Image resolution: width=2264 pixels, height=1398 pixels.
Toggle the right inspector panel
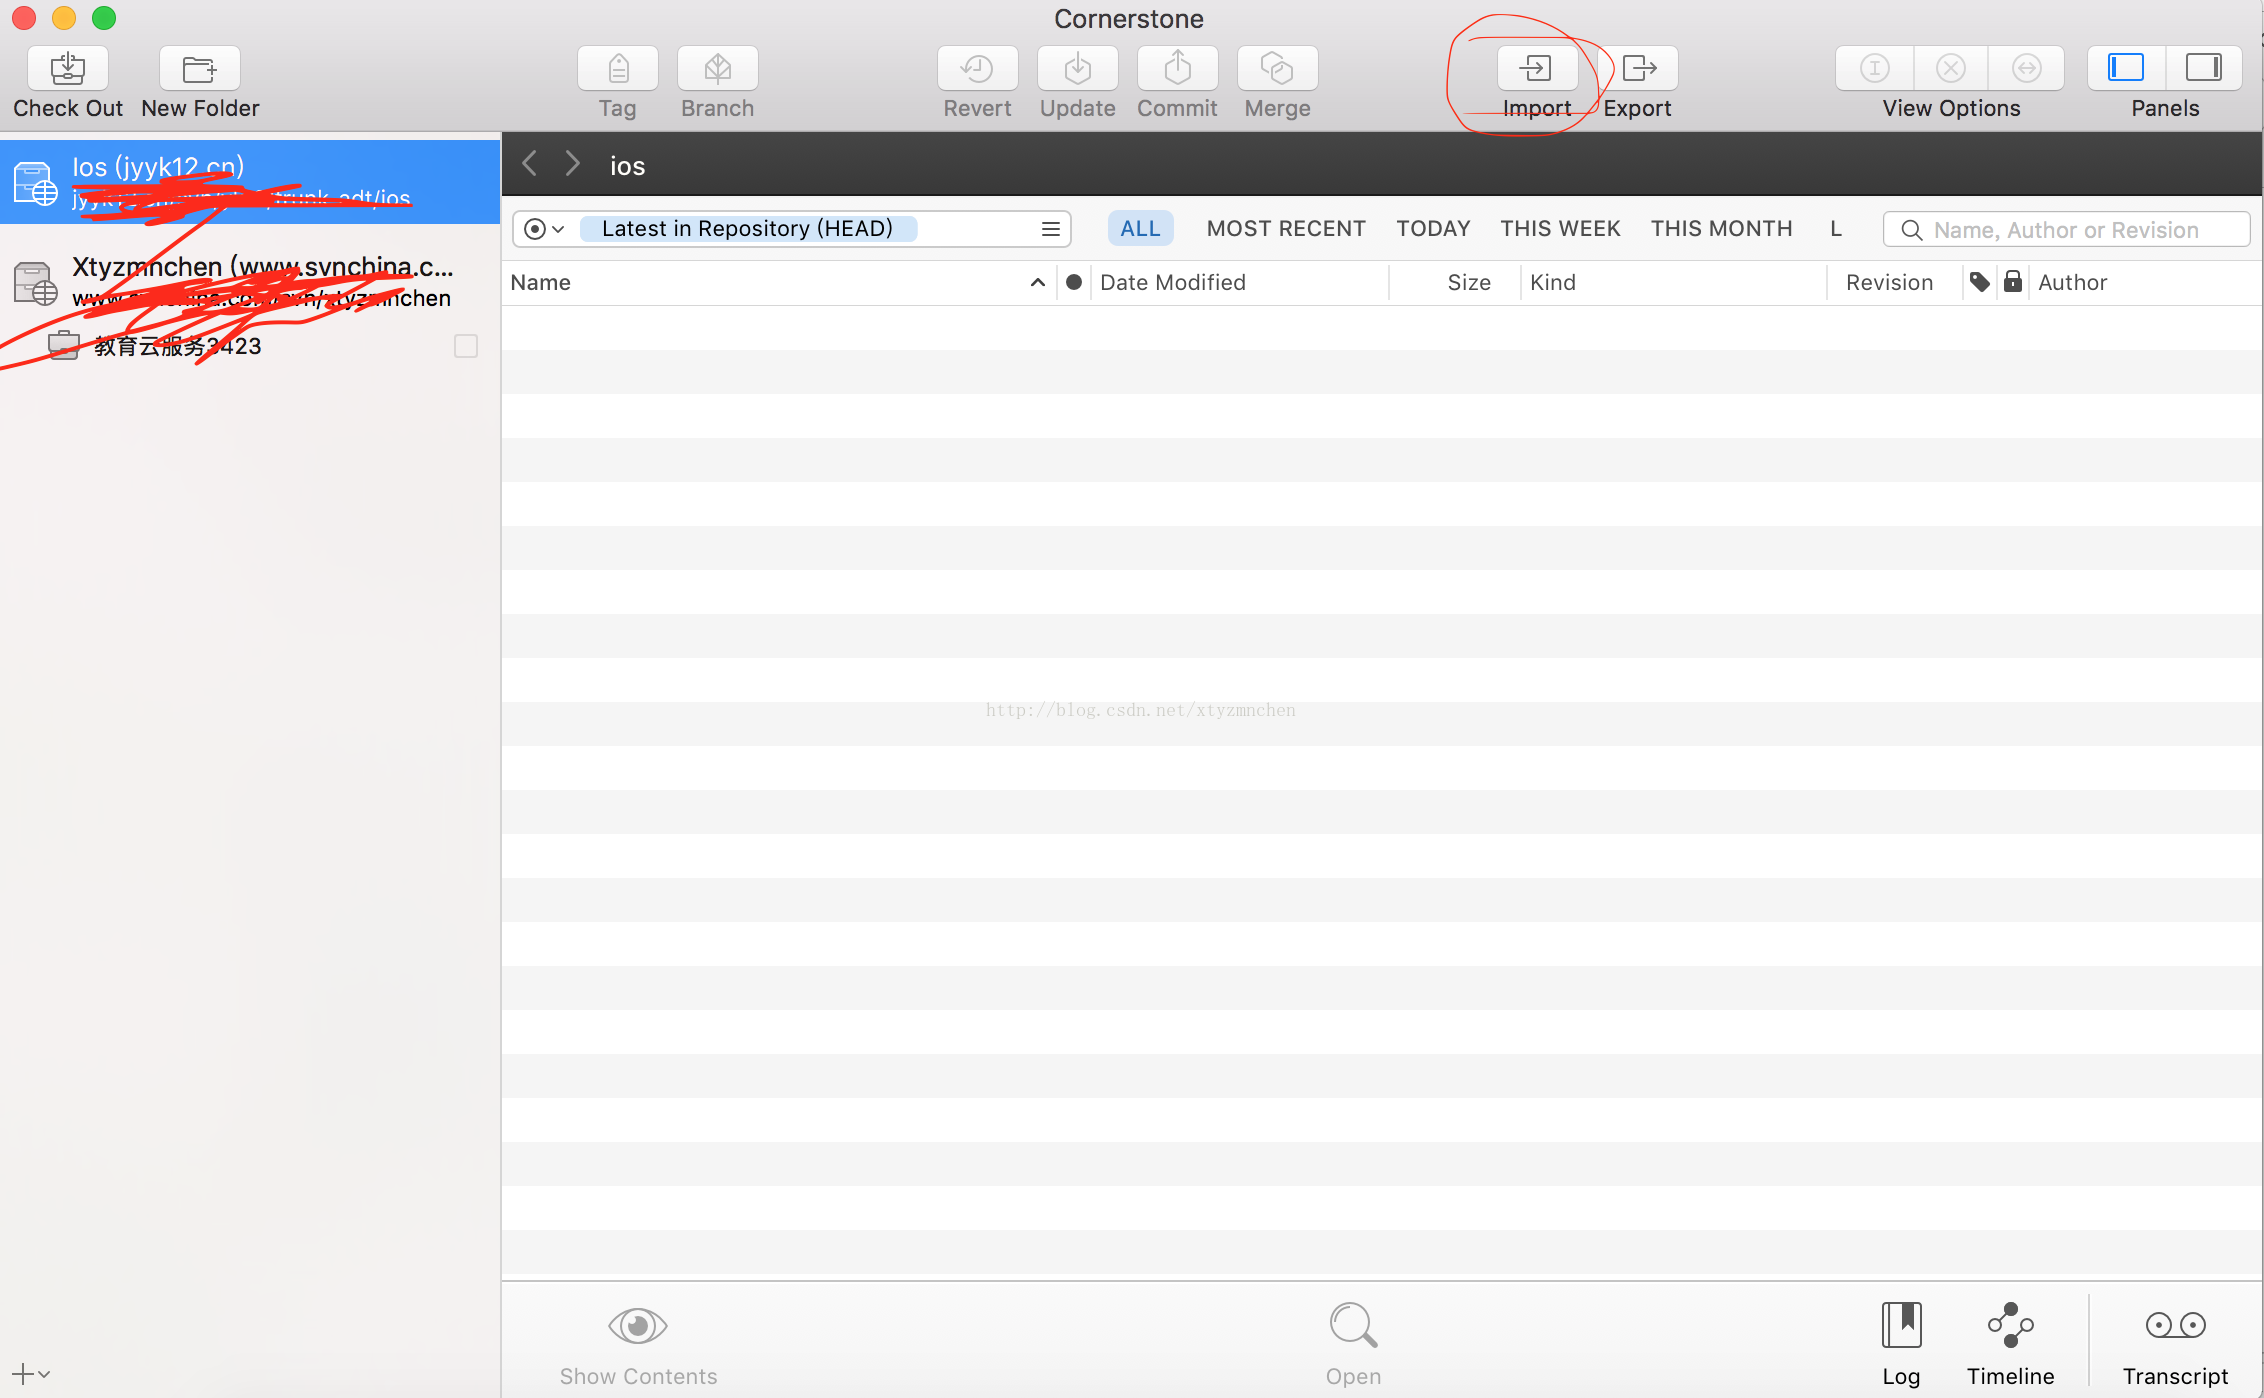(2204, 68)
